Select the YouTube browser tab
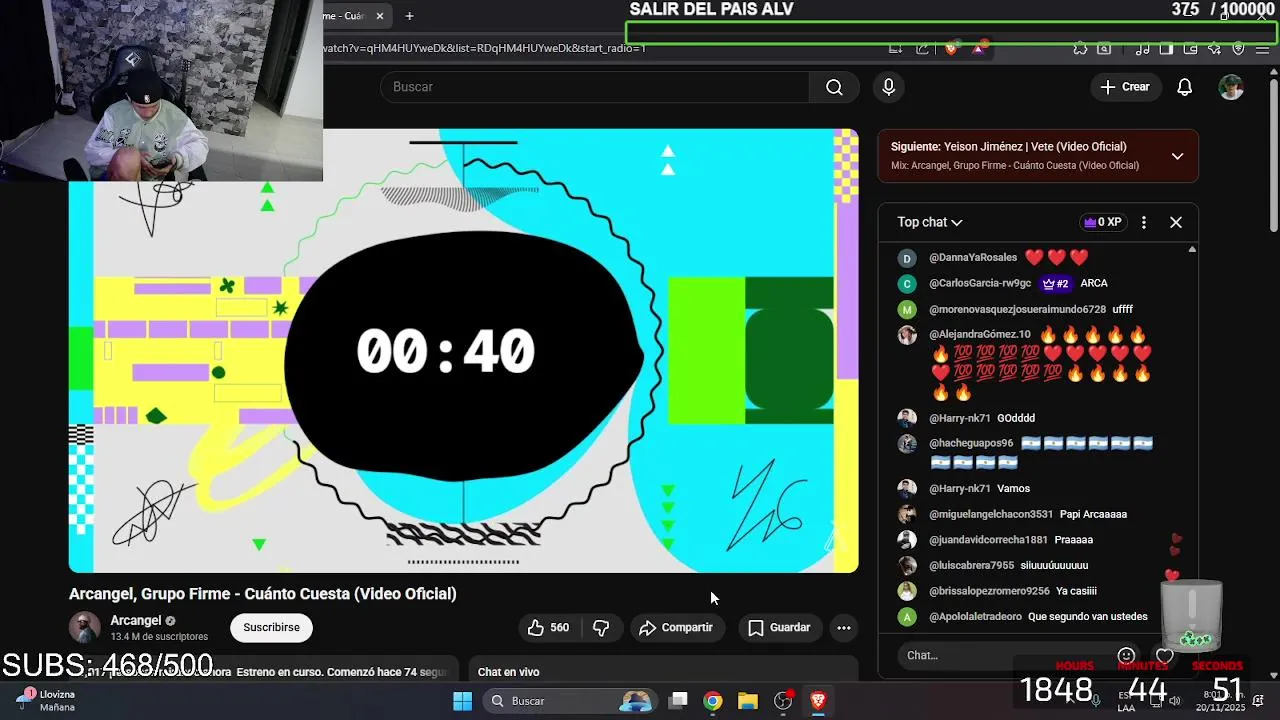This screenshot has width=1280, height=720. pos(343,16)
